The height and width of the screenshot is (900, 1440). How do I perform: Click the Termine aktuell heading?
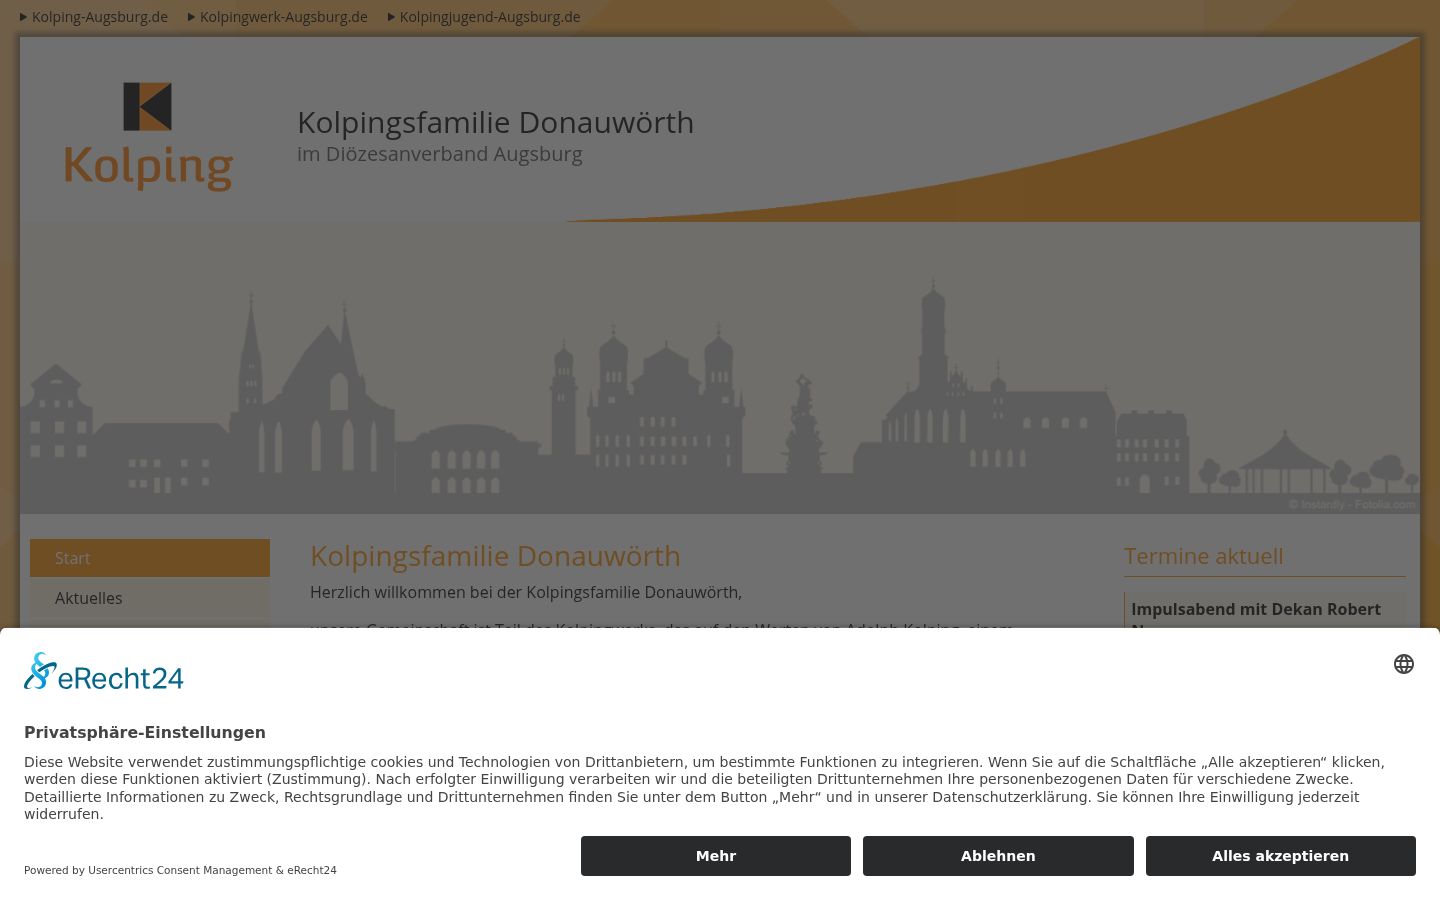(1204, 556)
